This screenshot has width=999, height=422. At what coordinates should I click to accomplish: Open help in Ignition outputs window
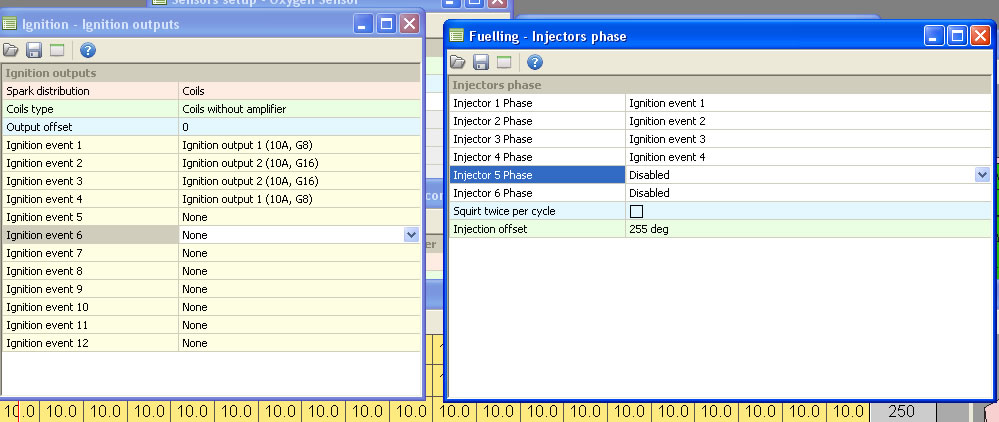(88, 50)
